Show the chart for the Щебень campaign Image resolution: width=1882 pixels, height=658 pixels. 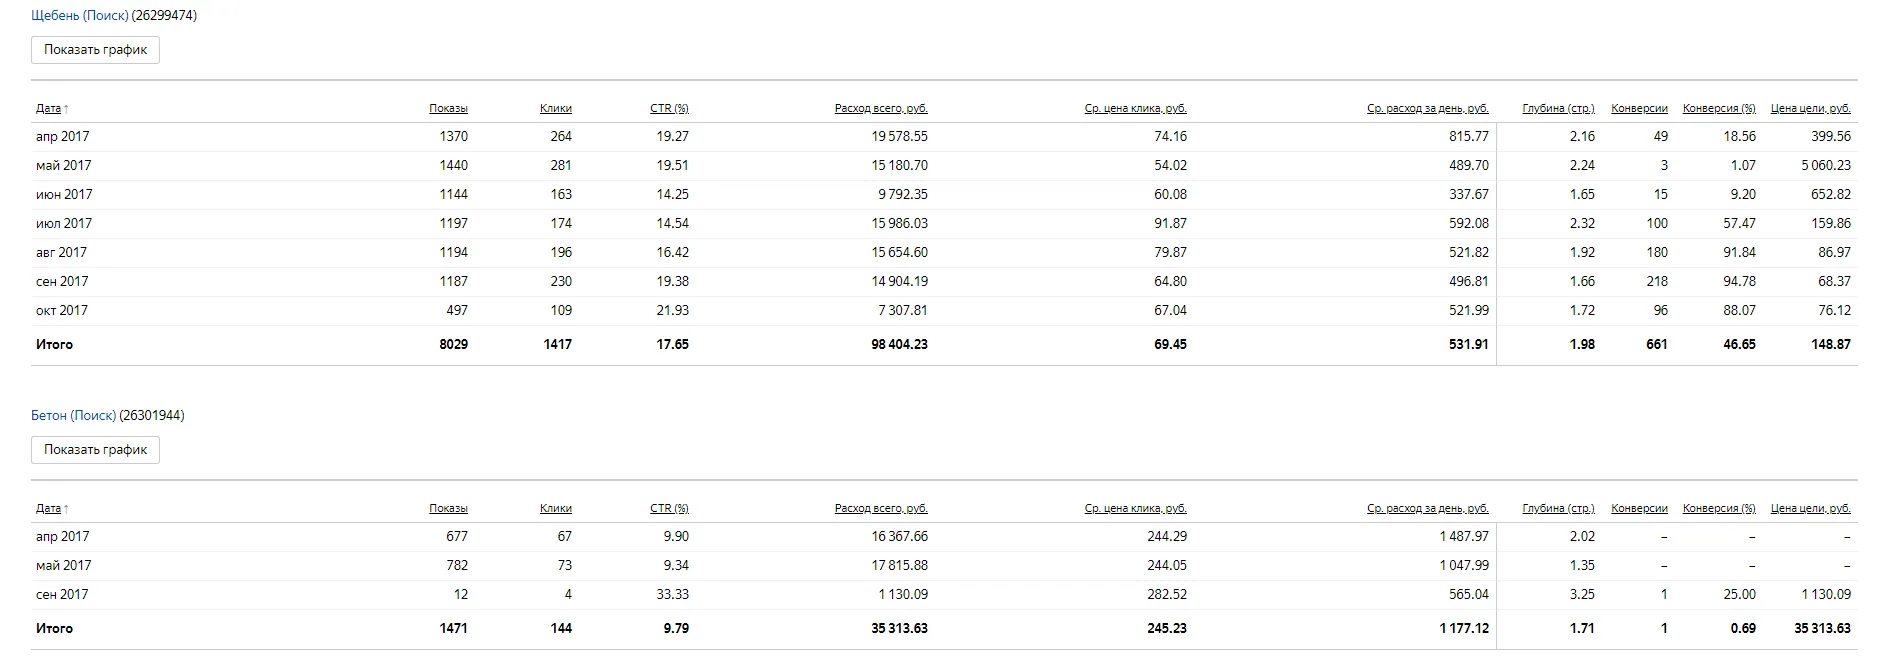[x=95, y=50]
